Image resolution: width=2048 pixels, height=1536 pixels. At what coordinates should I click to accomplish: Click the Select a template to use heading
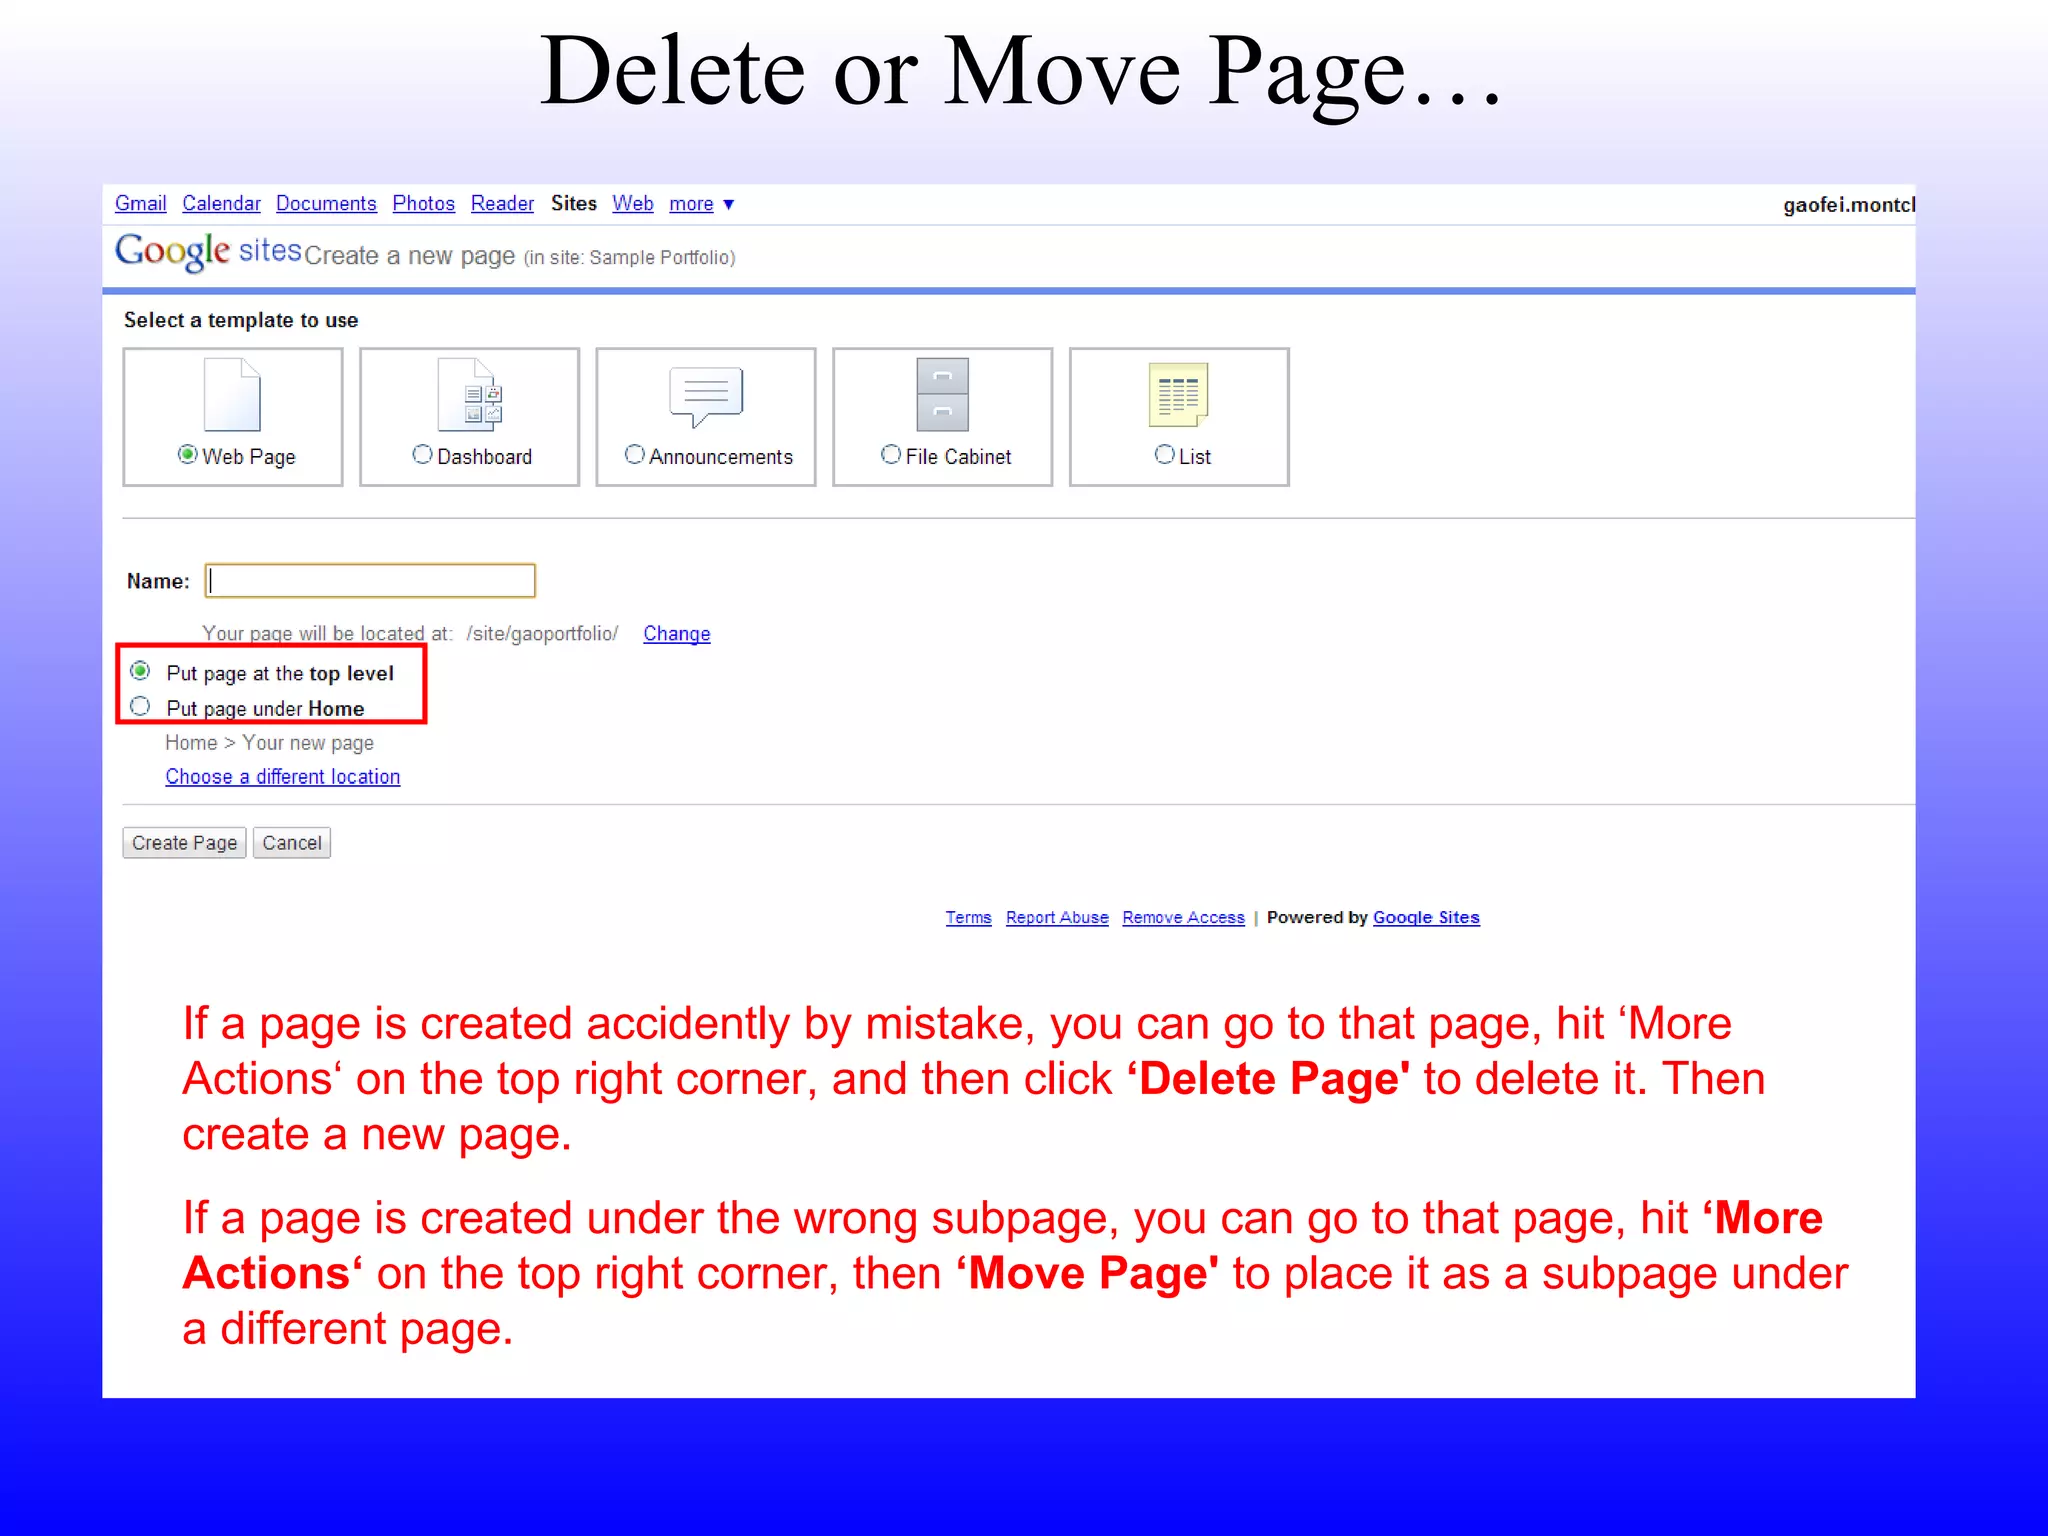[241, 320]
